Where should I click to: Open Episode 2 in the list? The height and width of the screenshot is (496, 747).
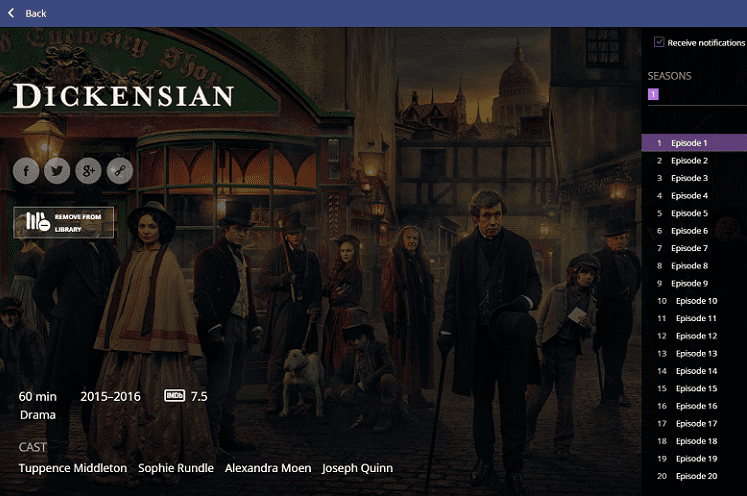click(x=694, y=161)
